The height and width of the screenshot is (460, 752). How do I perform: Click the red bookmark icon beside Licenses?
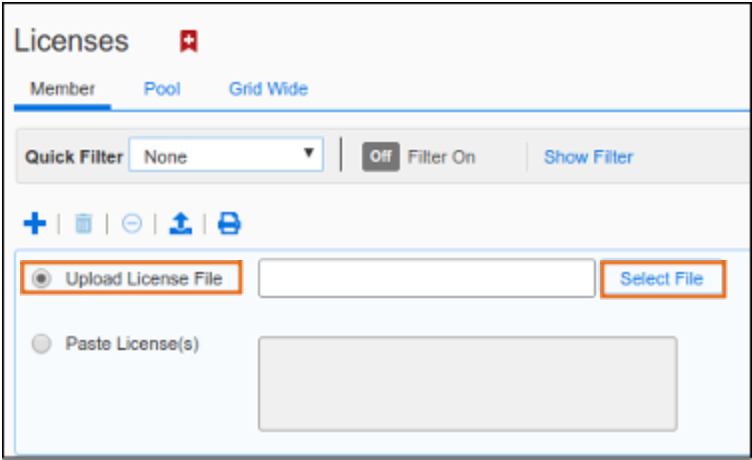coord(189,41)
